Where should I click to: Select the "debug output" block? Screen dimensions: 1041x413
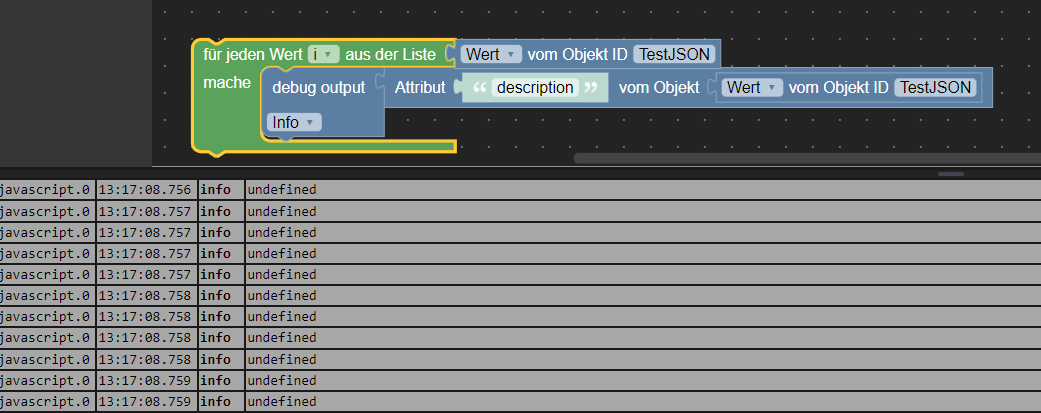pyautogui.click(x=319, y=88)
